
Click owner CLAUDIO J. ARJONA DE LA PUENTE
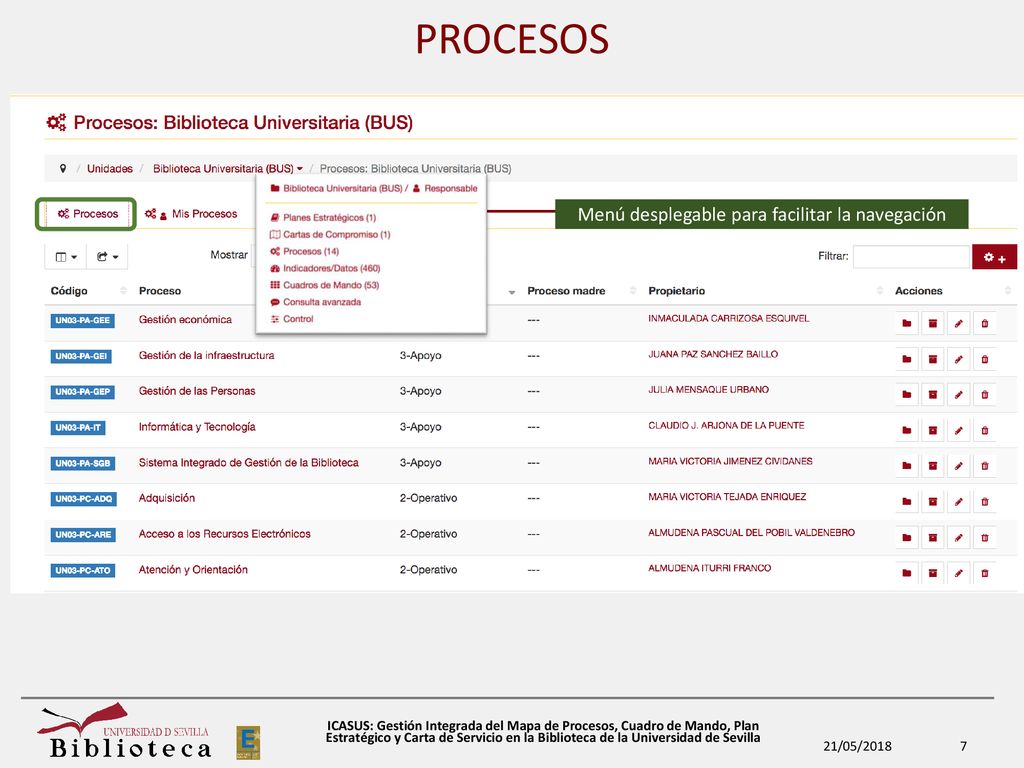[x=726, y=425]
